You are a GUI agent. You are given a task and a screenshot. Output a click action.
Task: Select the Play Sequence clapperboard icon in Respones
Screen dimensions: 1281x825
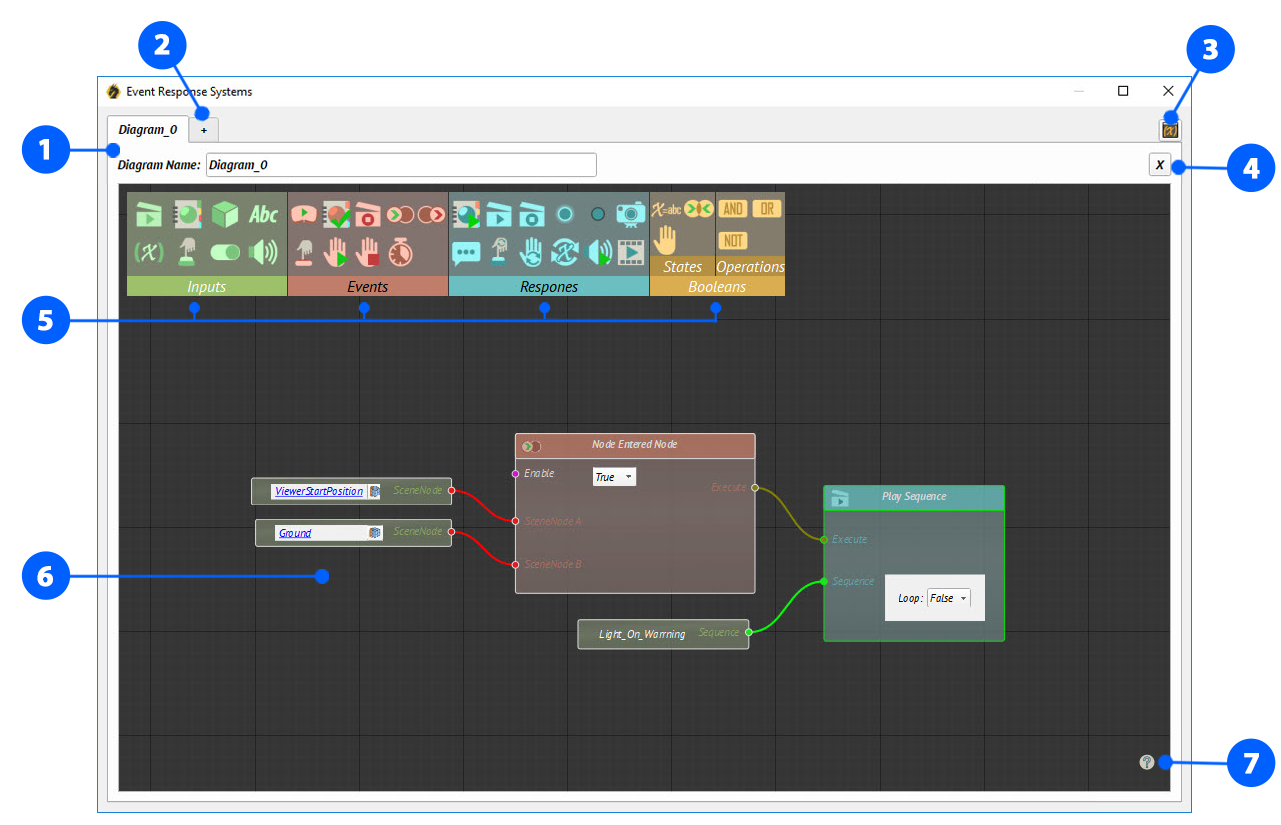coord(499,215)
